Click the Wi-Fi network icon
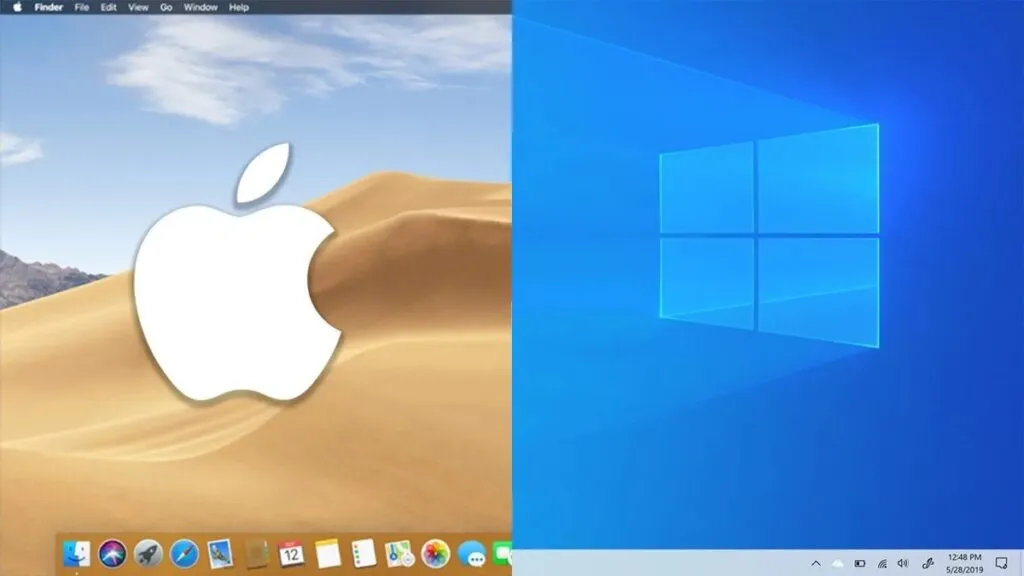1024x576 pixels. pyautogui.click(x=882, y=563)
